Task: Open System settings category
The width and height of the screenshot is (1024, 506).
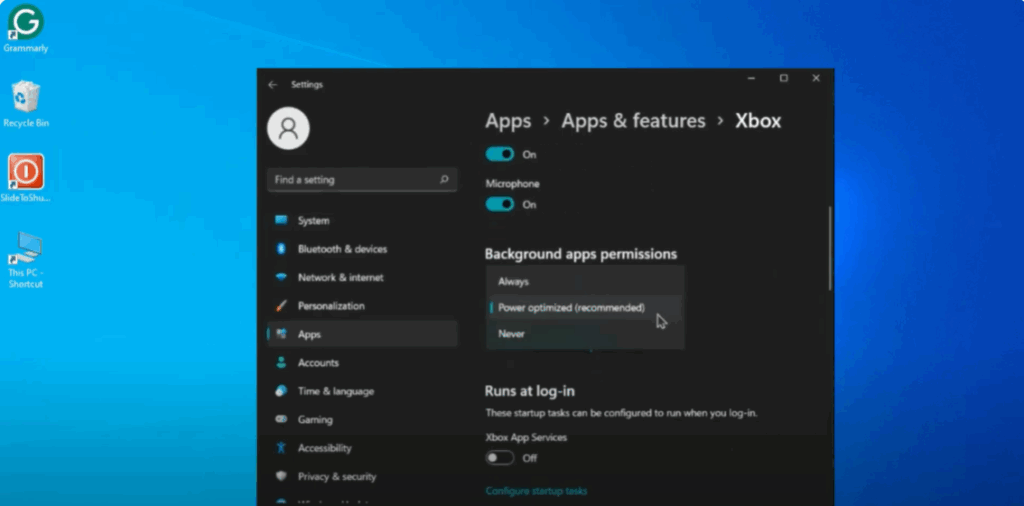Action: tap(362, 221)
